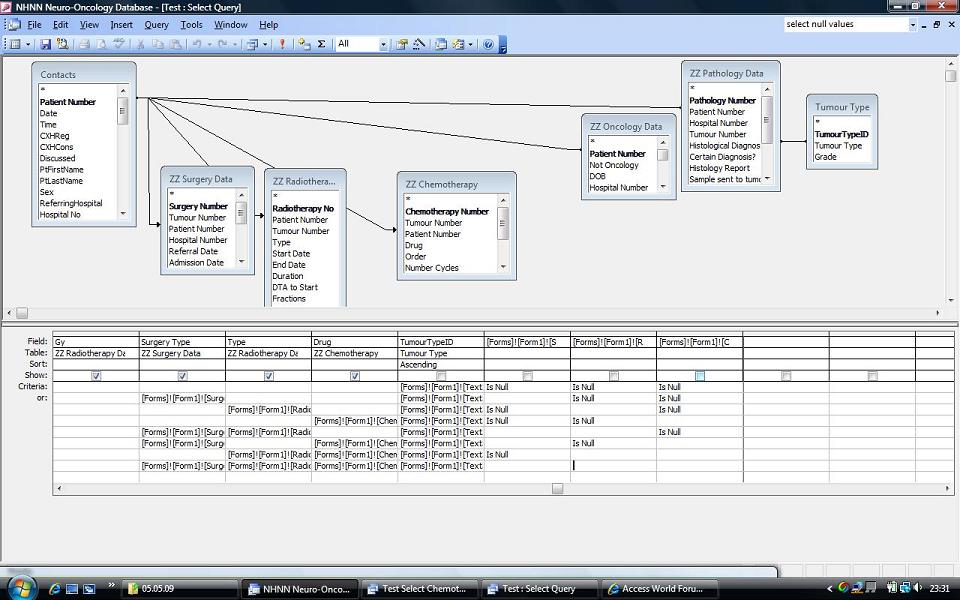Open the Top Values 'All' dropdown
This screenshot has height=600, width=960.
(x=383, y=44)
